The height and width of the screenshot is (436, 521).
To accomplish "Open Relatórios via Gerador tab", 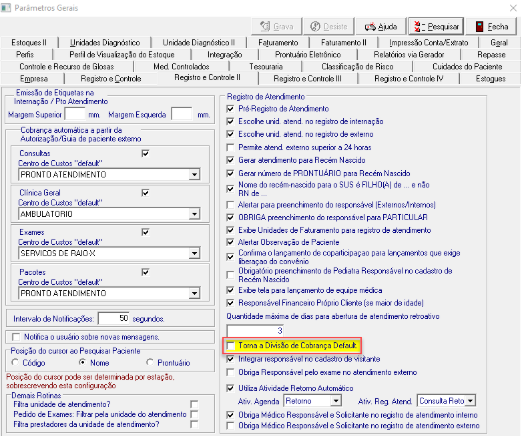I will 409,55.
